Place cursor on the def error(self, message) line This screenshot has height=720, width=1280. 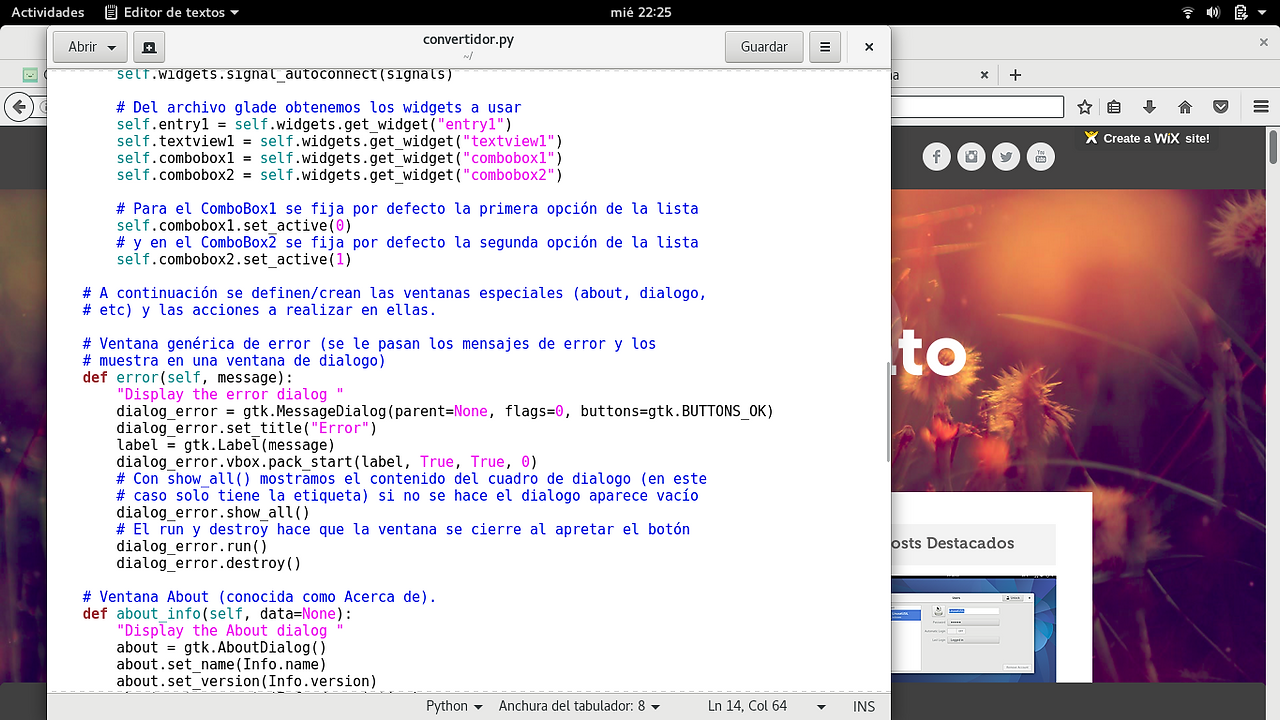tap(188, 378)
